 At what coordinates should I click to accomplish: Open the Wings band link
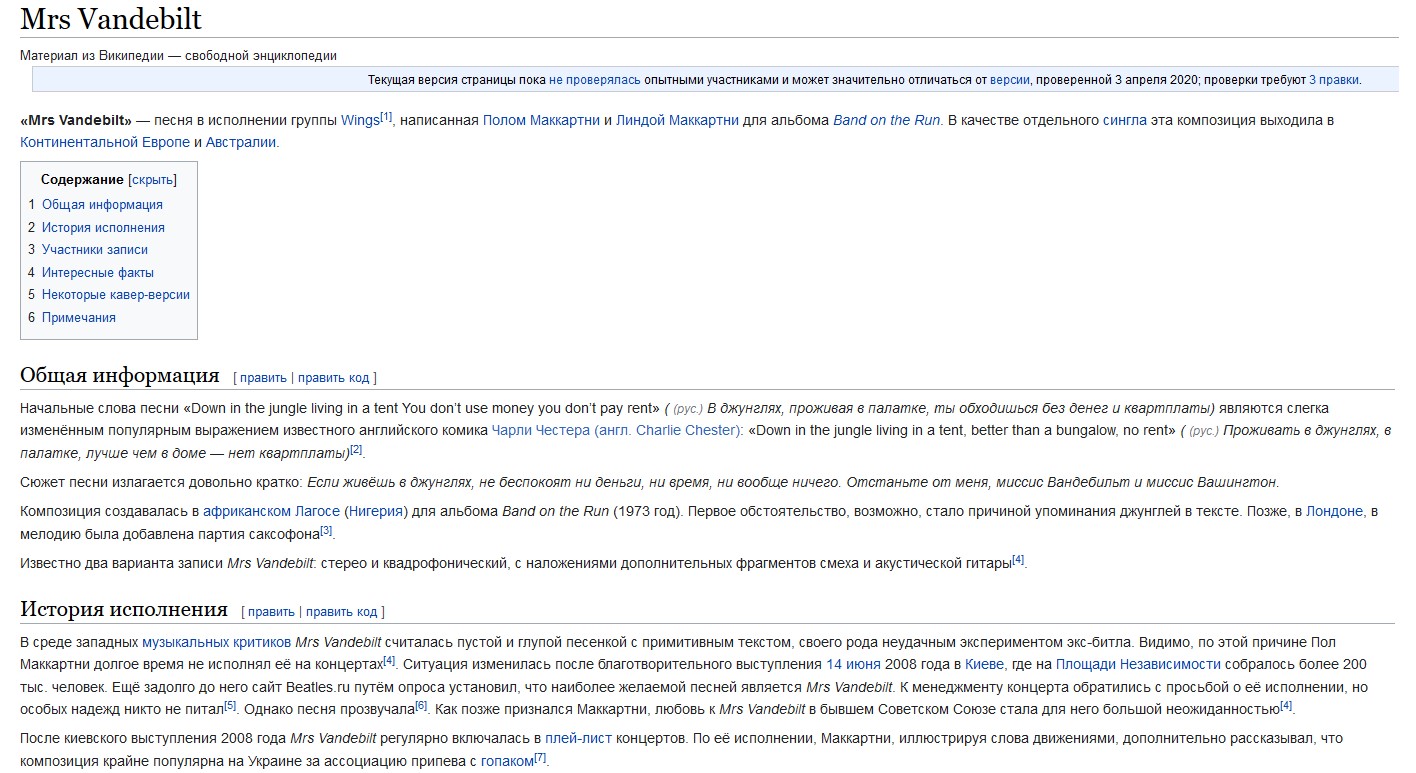click(360, 120)
